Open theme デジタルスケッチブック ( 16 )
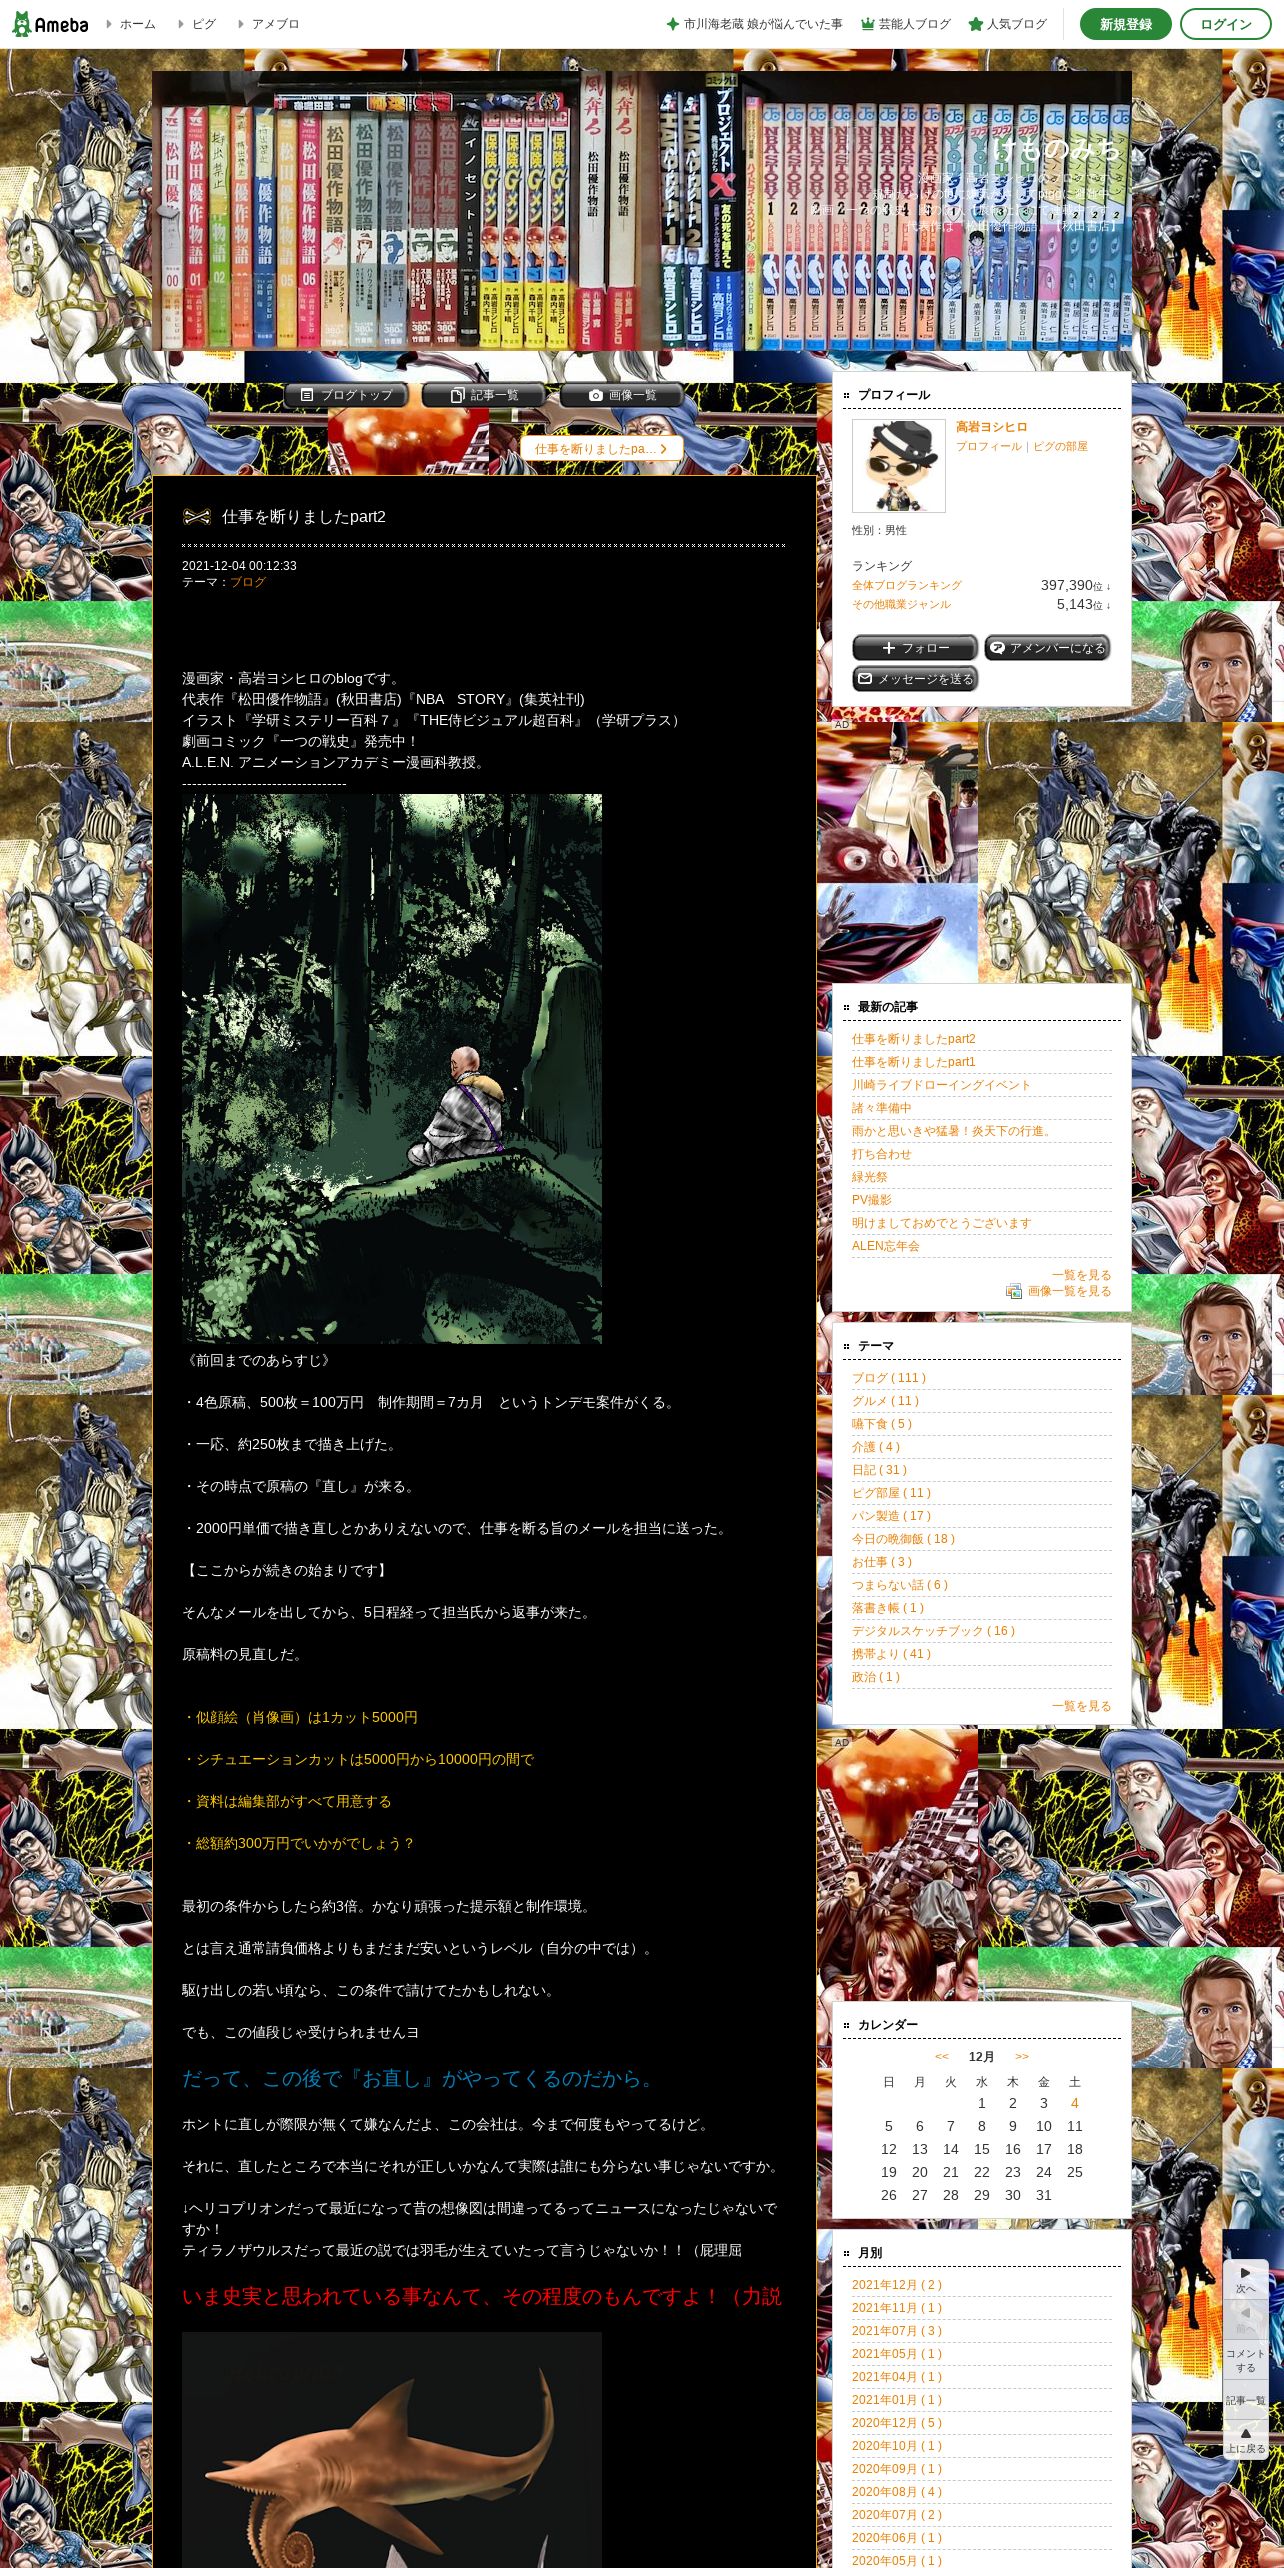Viewport: 1284px width, 2568px height. (x=933, y=1631)
